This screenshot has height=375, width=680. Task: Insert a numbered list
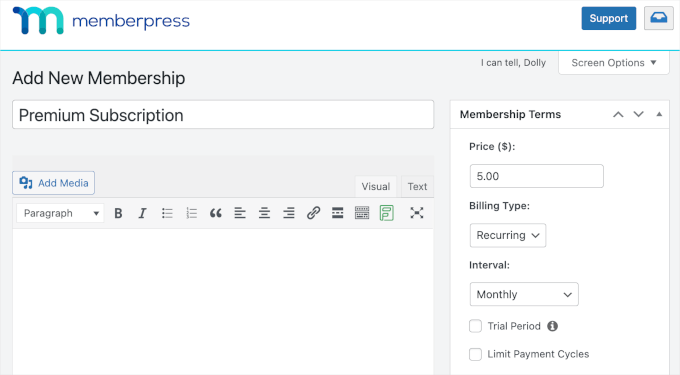click(191, 213)
